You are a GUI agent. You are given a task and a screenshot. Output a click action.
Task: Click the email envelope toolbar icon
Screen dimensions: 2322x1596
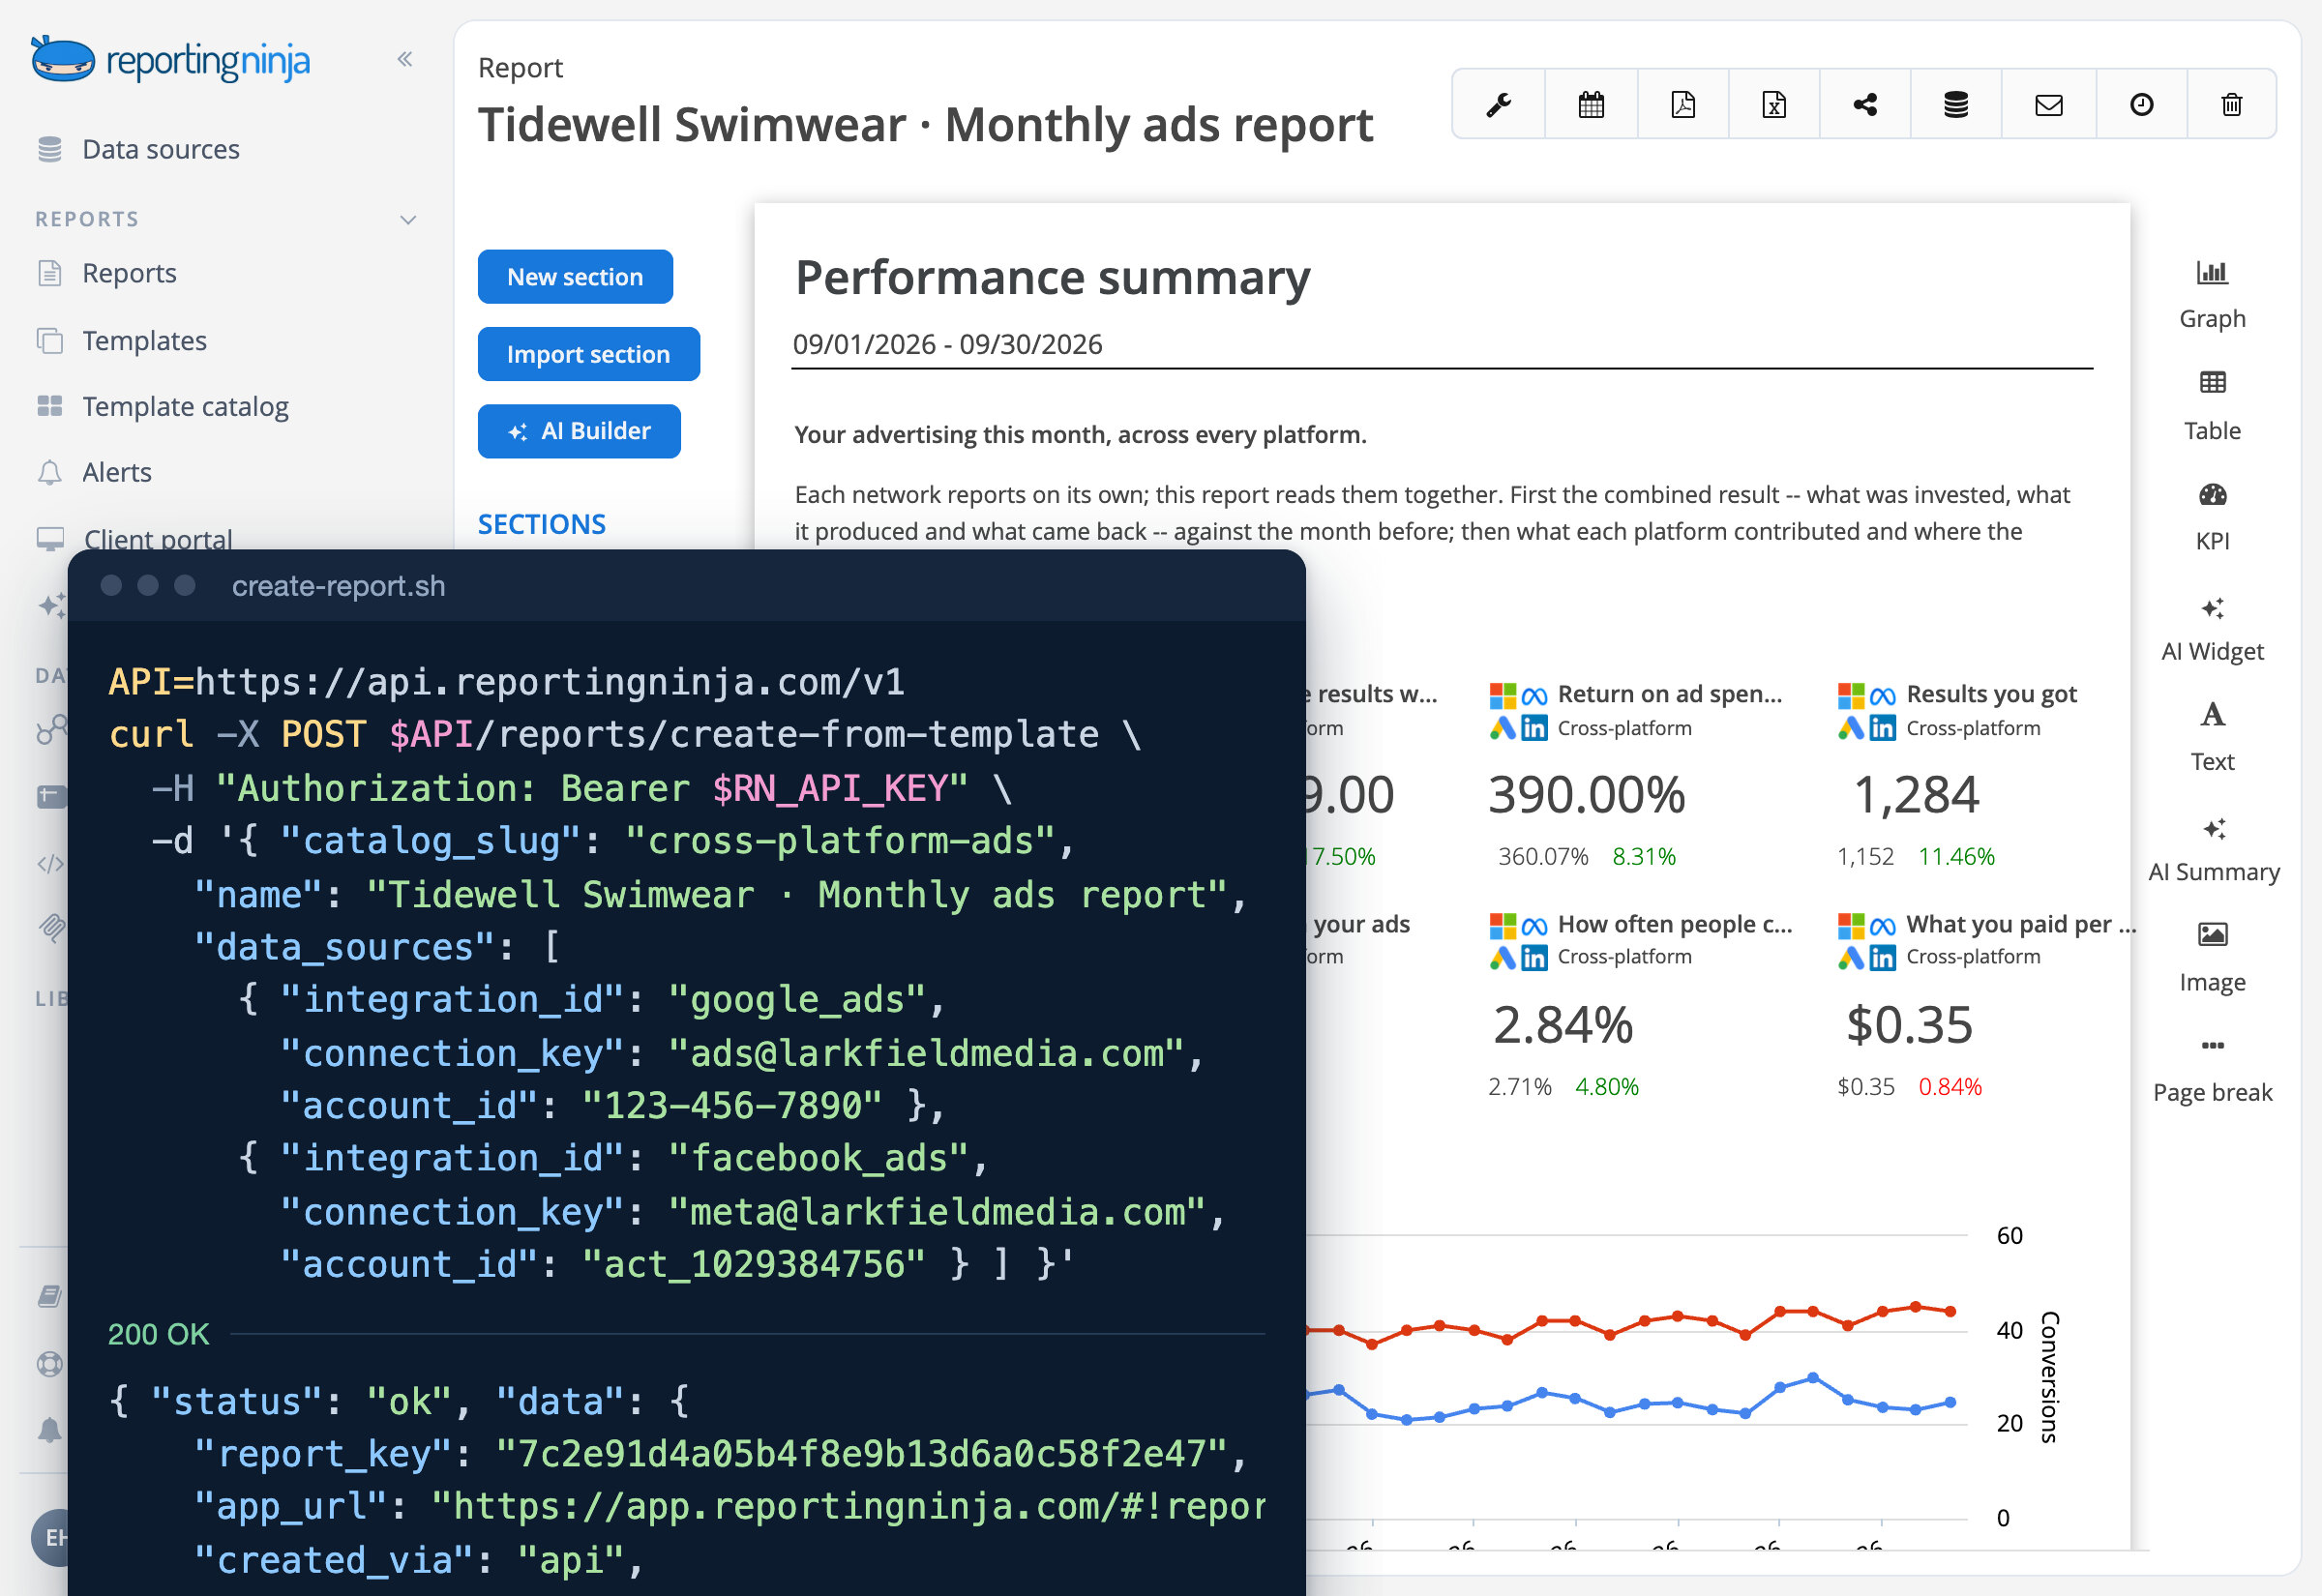[x=2049, y=104]
